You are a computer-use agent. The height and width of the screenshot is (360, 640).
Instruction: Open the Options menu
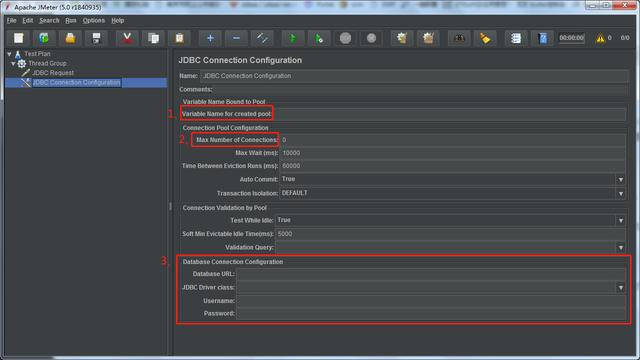pyautogui.click(x=93, y=20)
